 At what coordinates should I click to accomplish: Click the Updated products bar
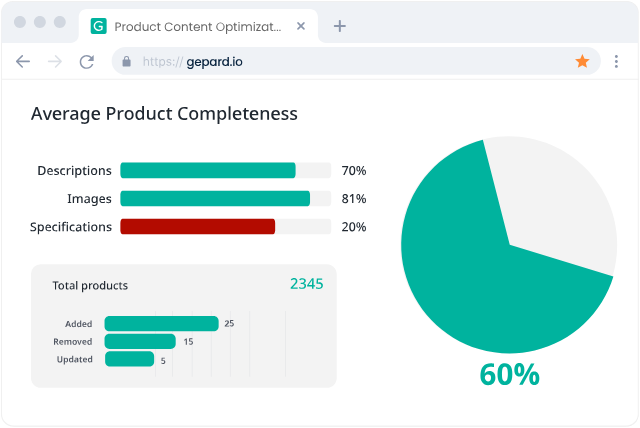(x=129, y=359)
